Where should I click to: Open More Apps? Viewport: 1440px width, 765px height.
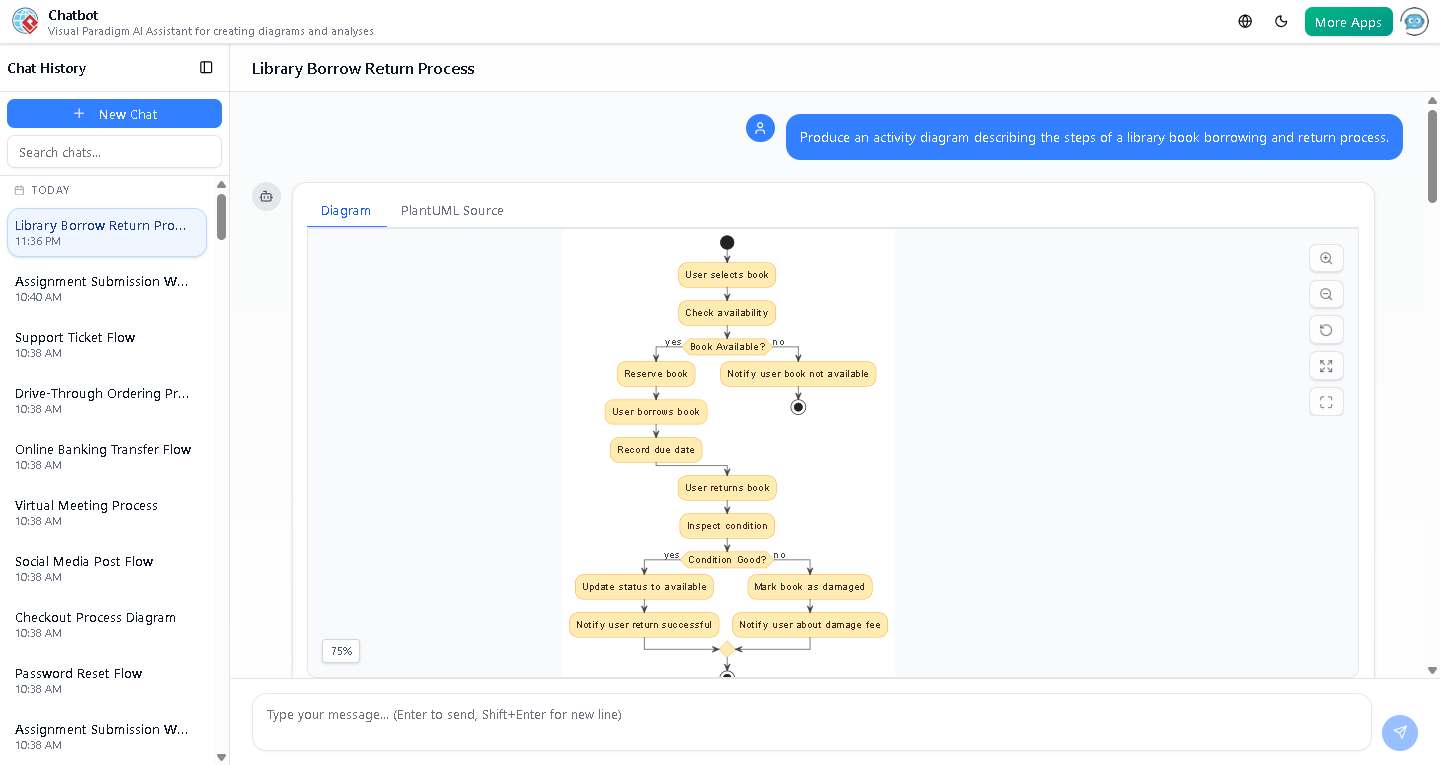(x=1348, y=20)
